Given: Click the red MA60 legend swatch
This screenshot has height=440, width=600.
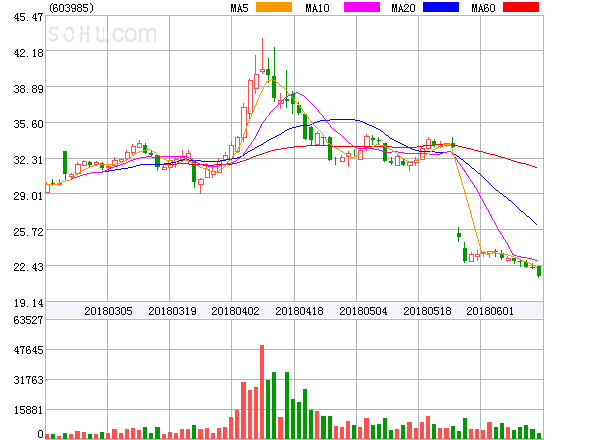Looking at the screenshot, I should click(521, 7).
